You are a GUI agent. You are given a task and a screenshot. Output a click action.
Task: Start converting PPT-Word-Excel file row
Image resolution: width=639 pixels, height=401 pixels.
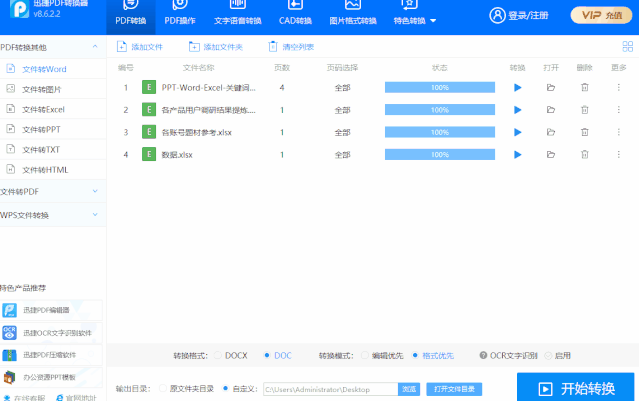[518, 88]
